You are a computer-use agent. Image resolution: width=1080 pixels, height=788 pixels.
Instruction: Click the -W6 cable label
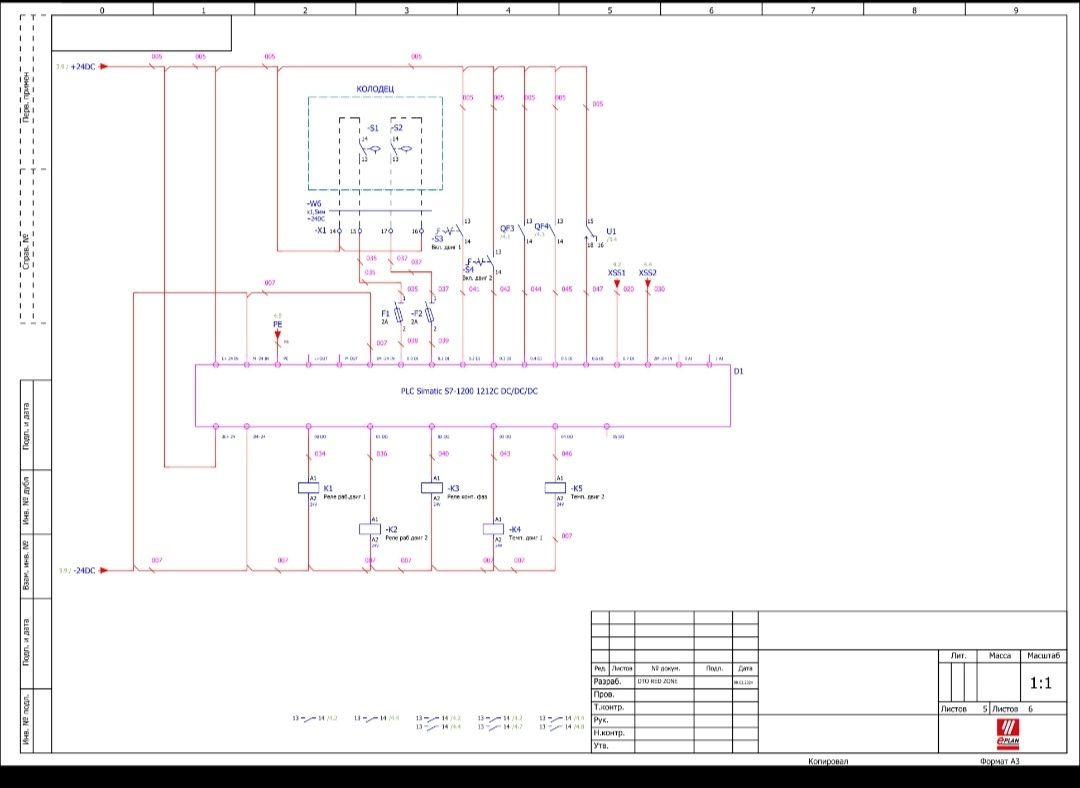[314, 204]
